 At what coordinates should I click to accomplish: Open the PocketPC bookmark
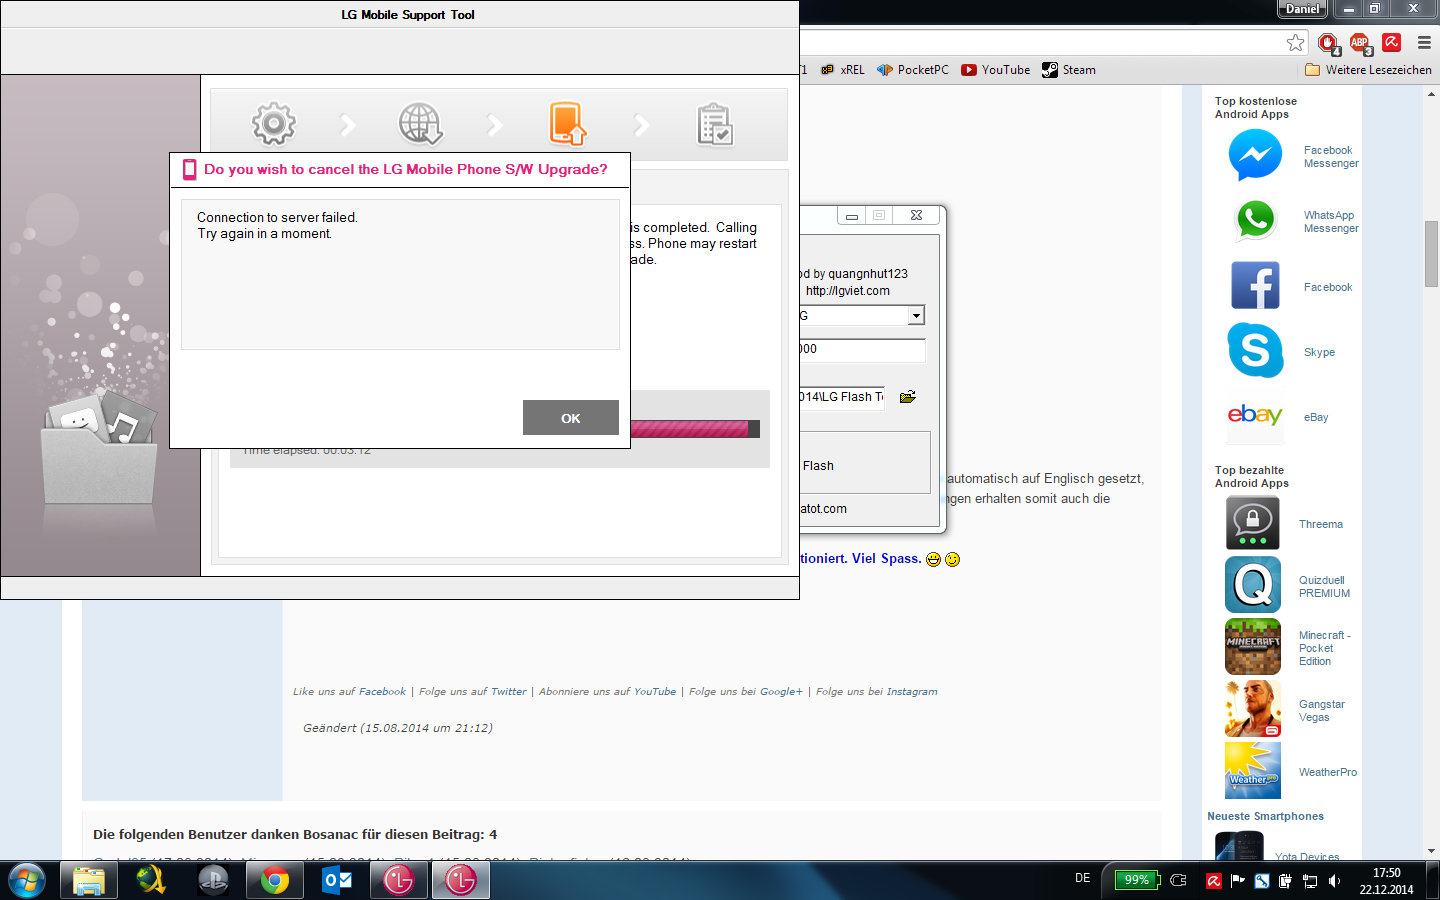point(913,70)
